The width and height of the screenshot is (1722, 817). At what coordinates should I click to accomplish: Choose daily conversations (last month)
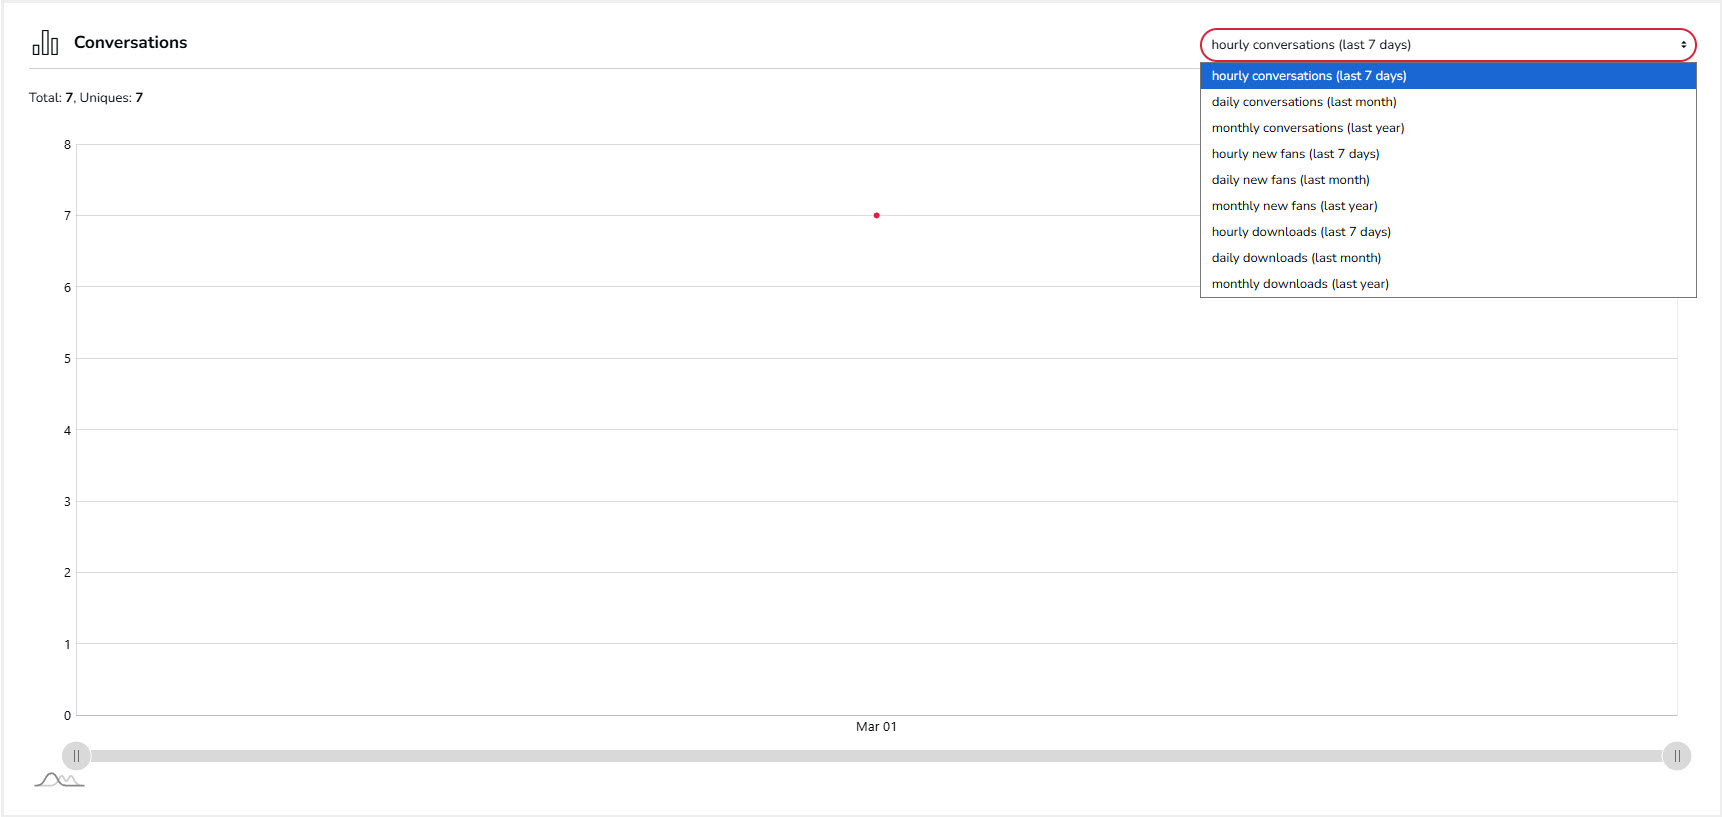(x=1304, y=102)
